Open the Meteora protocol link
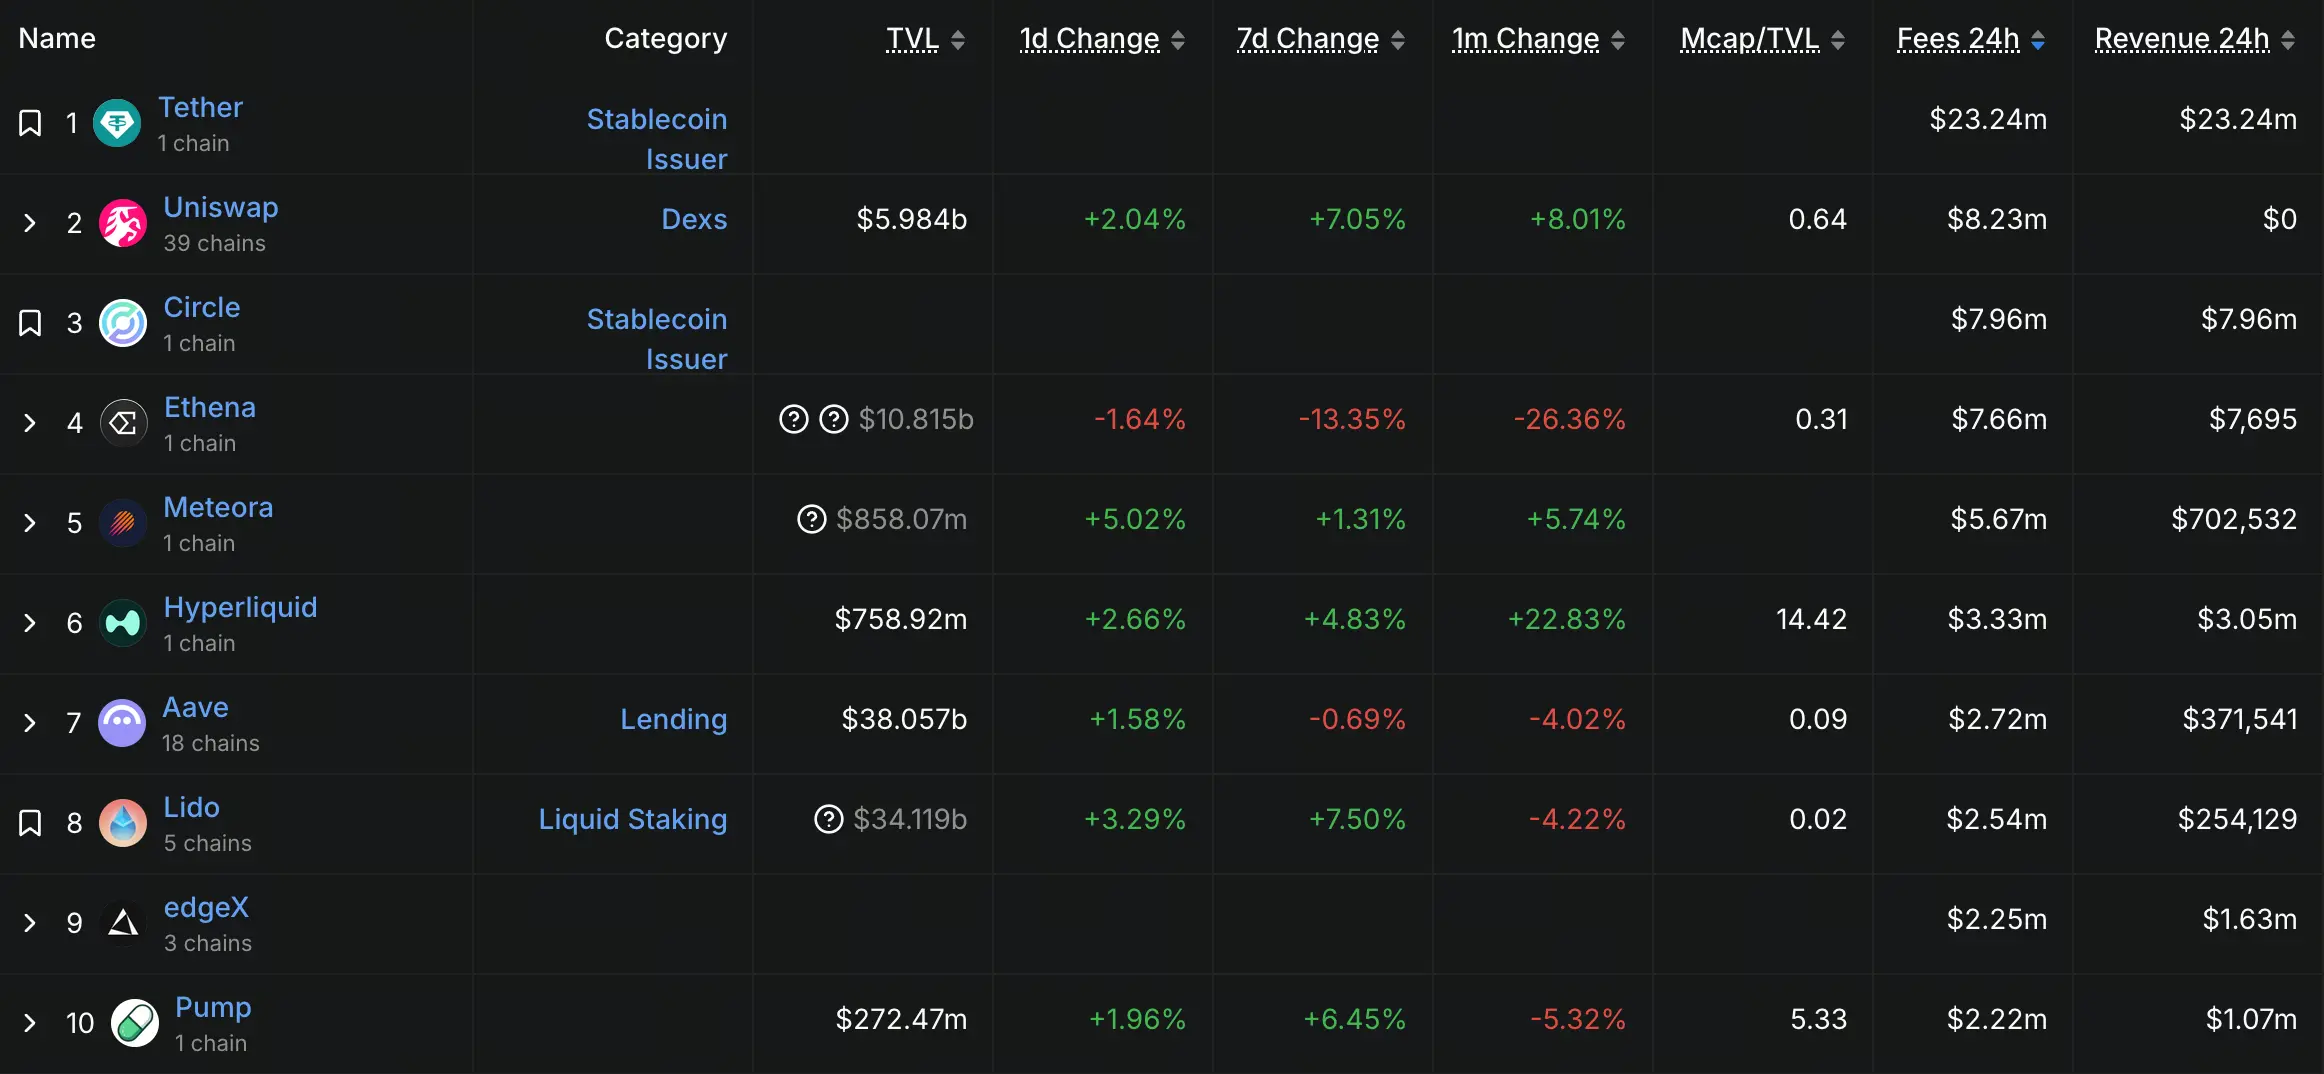Screen dimensions: 2324x1074 coord(218,507)
